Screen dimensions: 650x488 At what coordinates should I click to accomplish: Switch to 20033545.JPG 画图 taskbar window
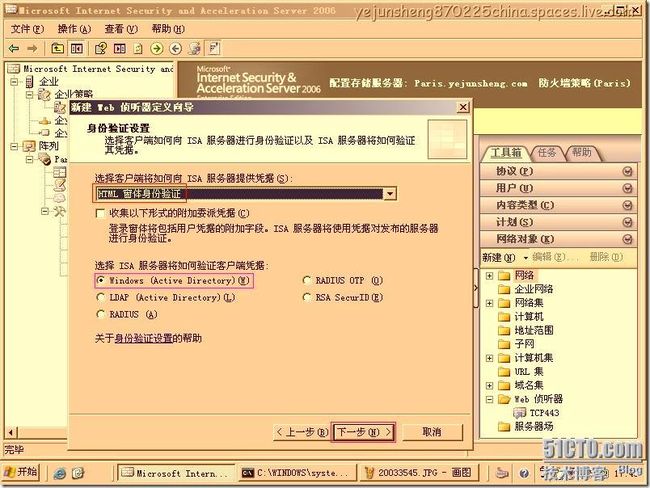point(419,473)
